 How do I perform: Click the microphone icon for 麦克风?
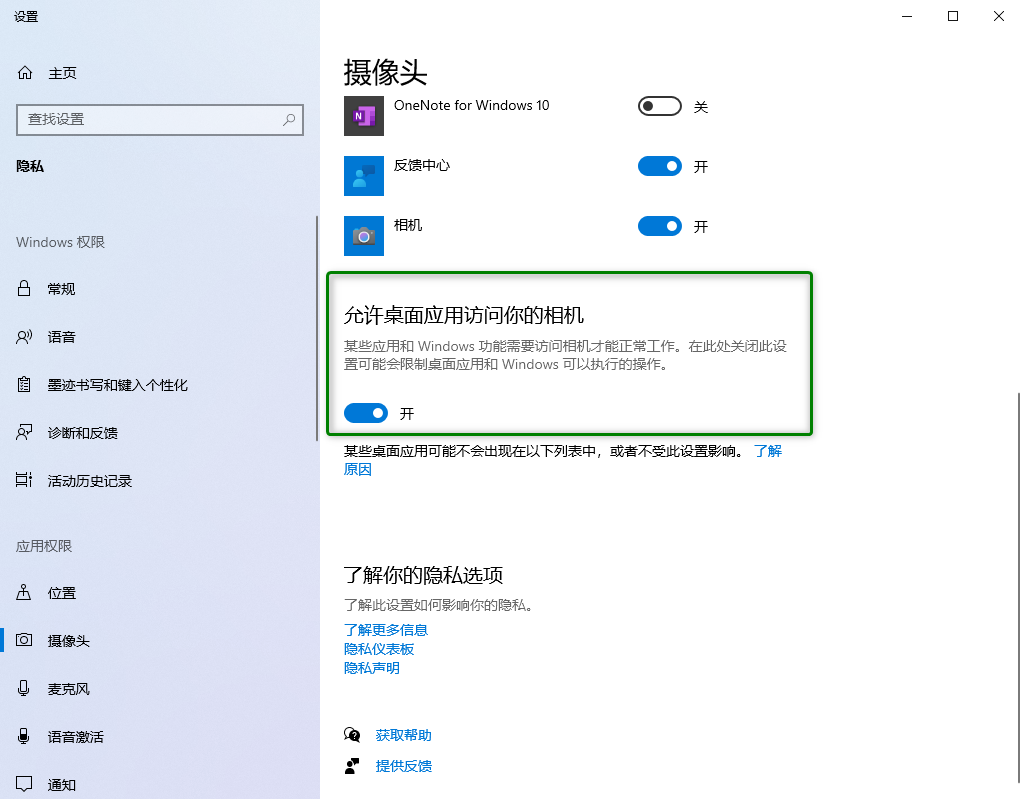pos(24,688)
